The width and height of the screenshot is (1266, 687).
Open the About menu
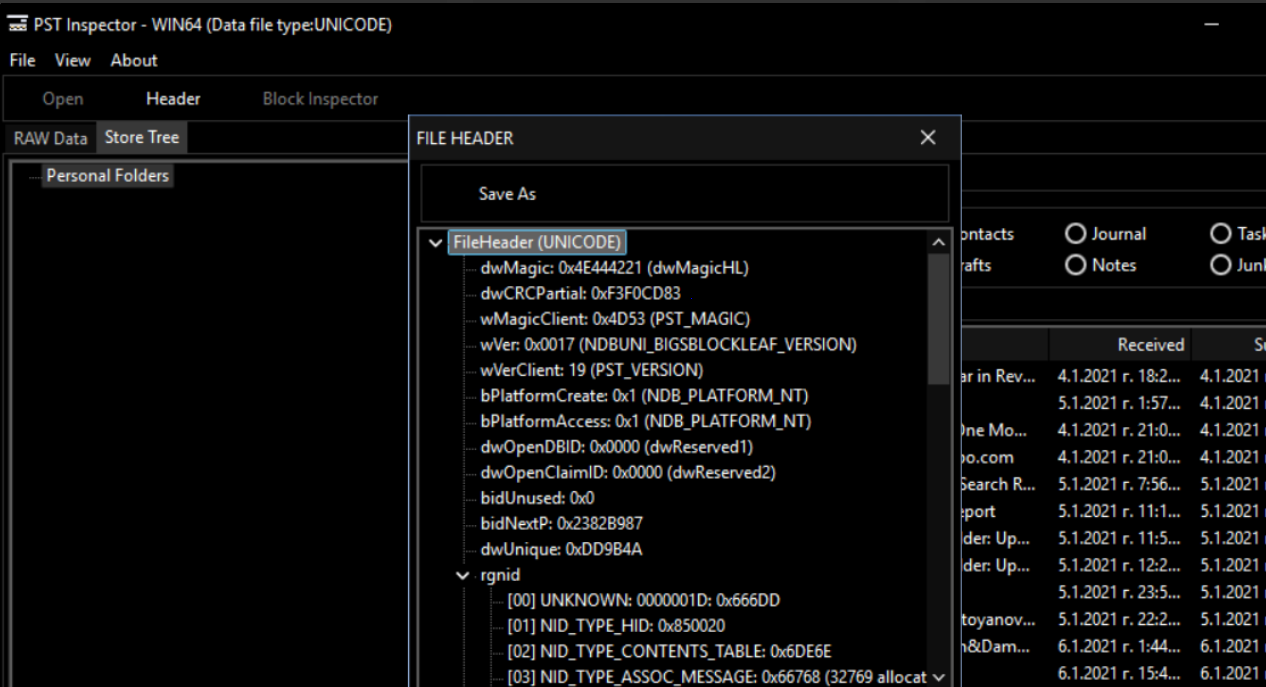click(x=133, y=60)
